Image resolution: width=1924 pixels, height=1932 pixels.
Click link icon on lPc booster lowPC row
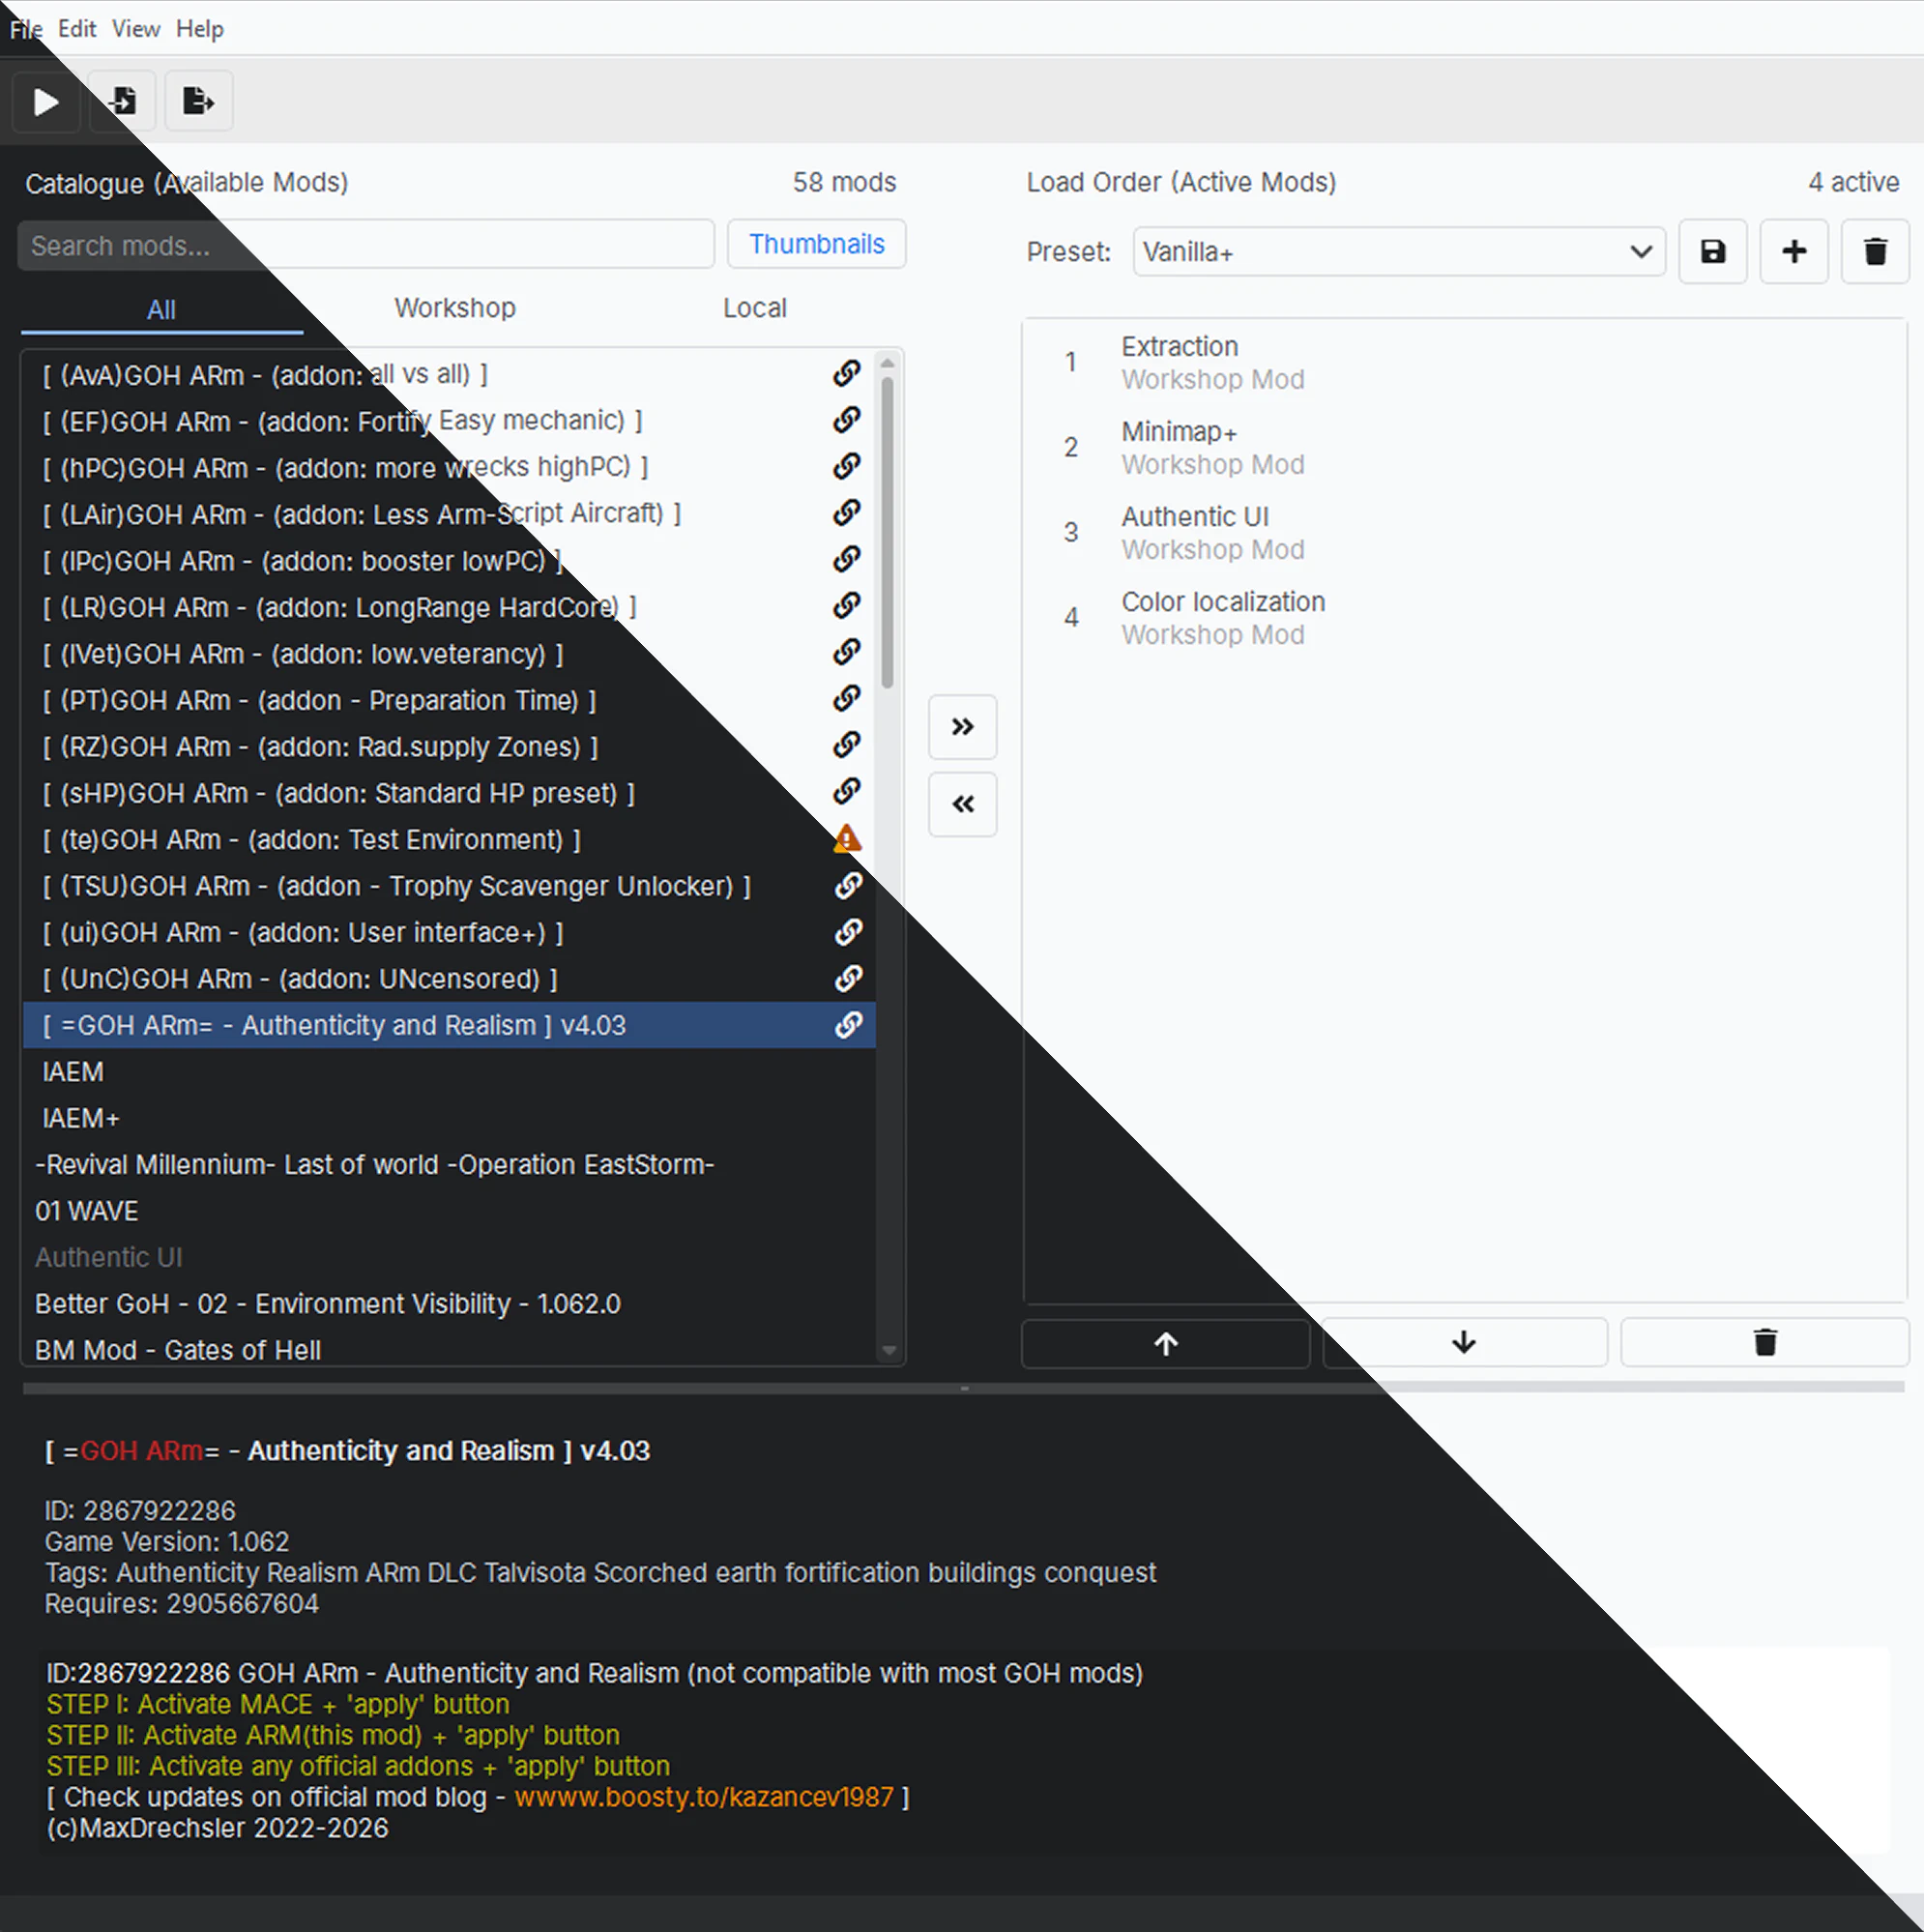847,559
